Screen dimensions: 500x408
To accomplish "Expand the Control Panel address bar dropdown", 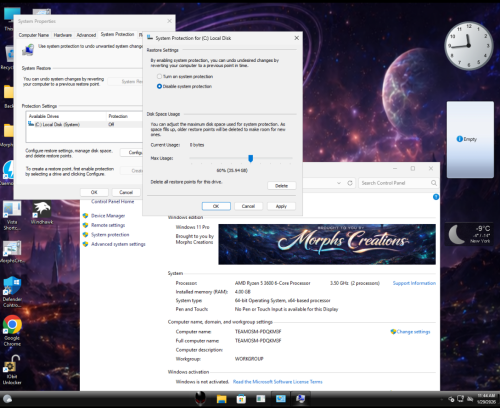I will coord(339,183).
